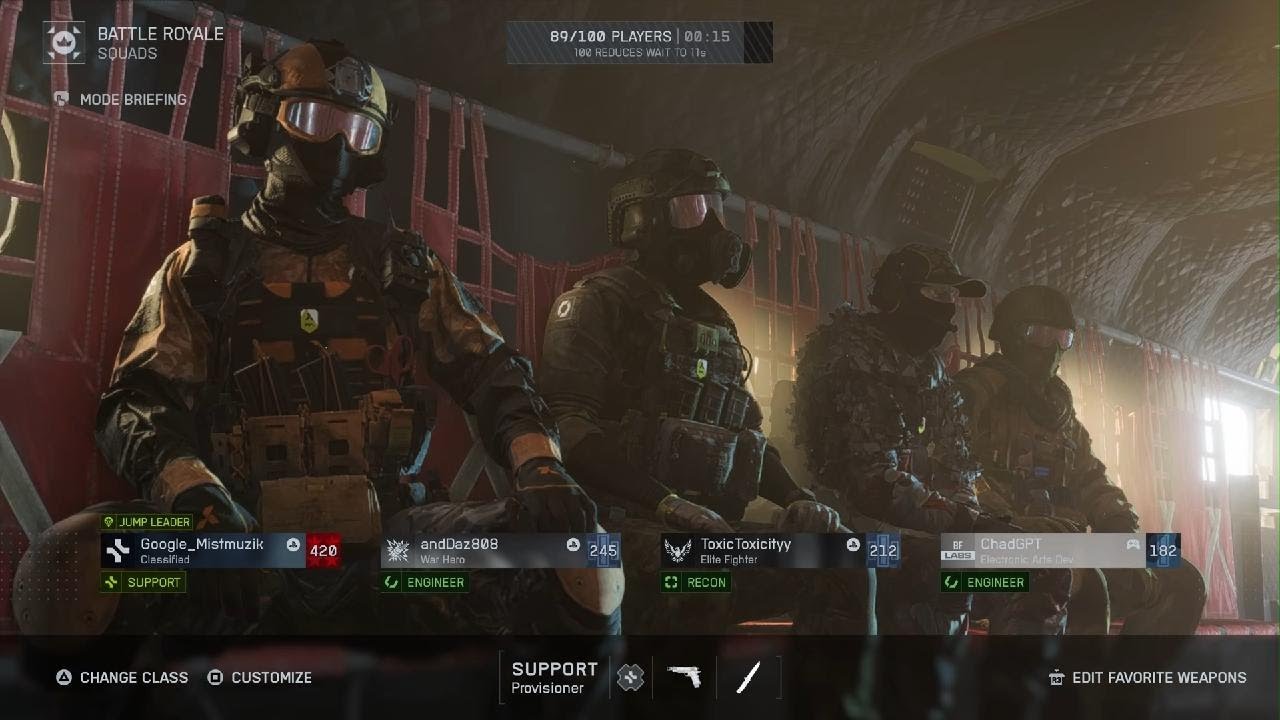Click the '100 reduces wait to 11s' text
The height and width of the screenshot is (720, 1280).
tap(640, 52)
